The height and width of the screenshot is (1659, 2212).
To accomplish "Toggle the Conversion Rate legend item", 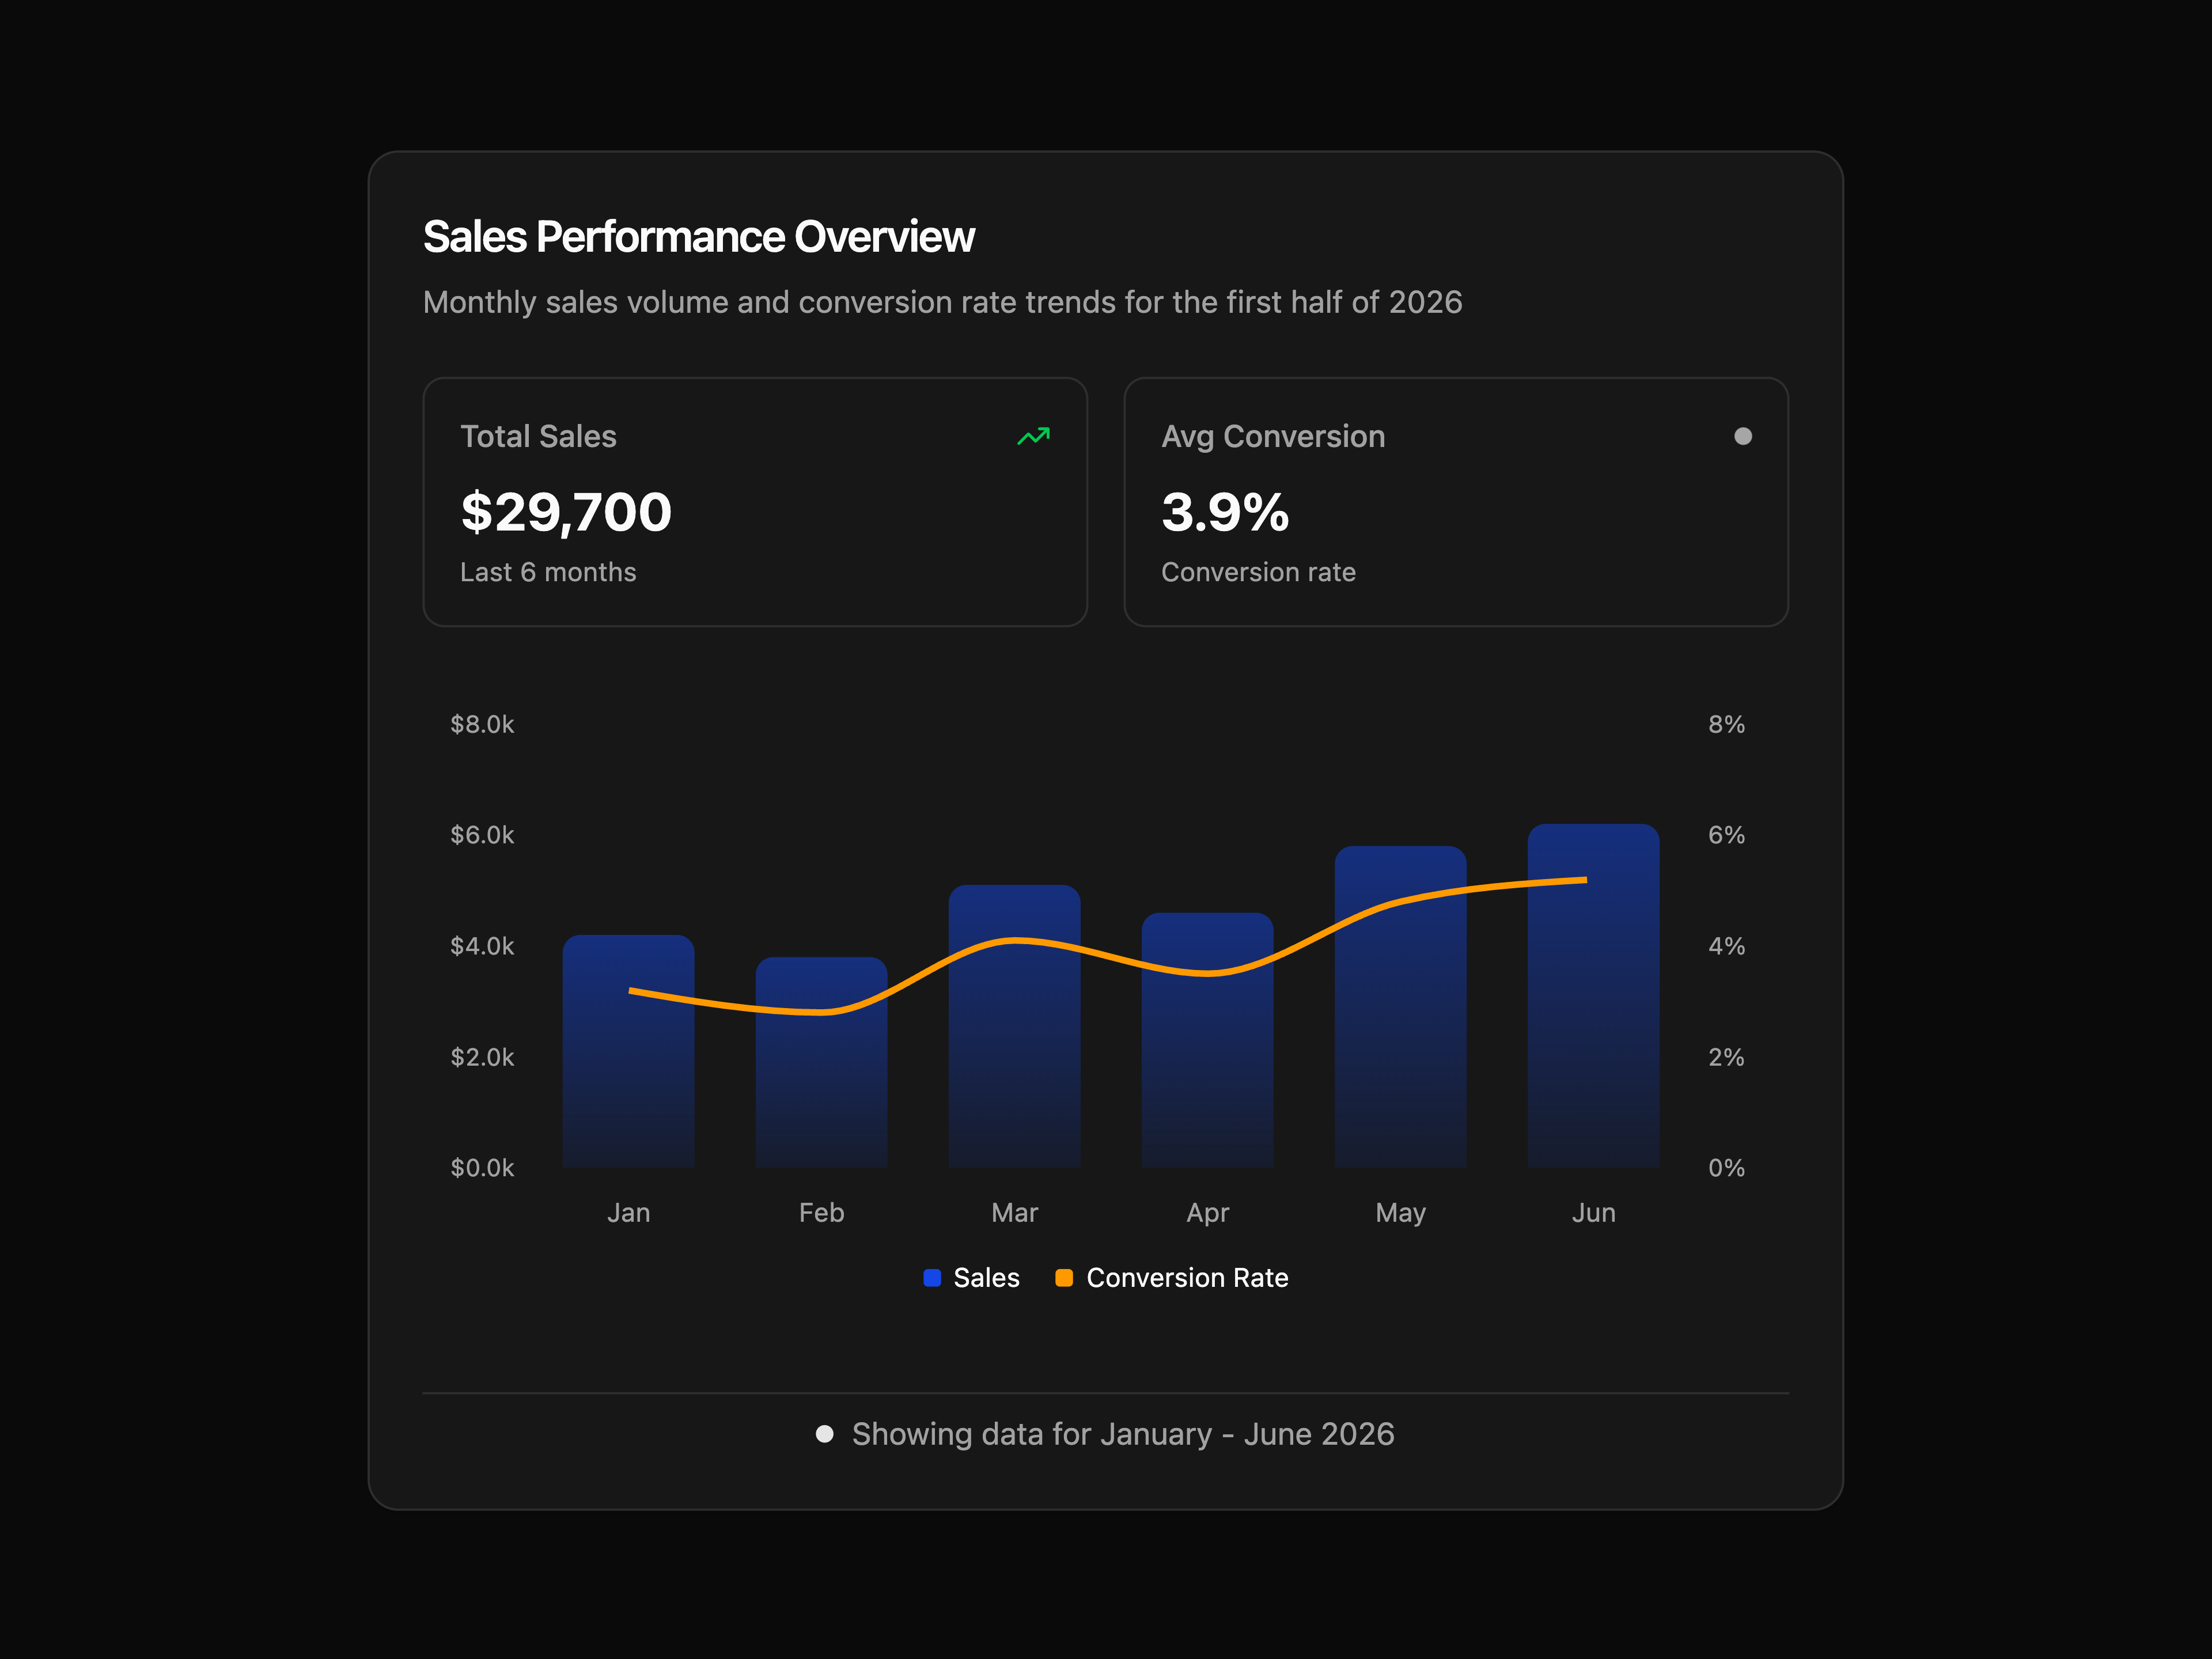I will (x=1172, y=1278).
